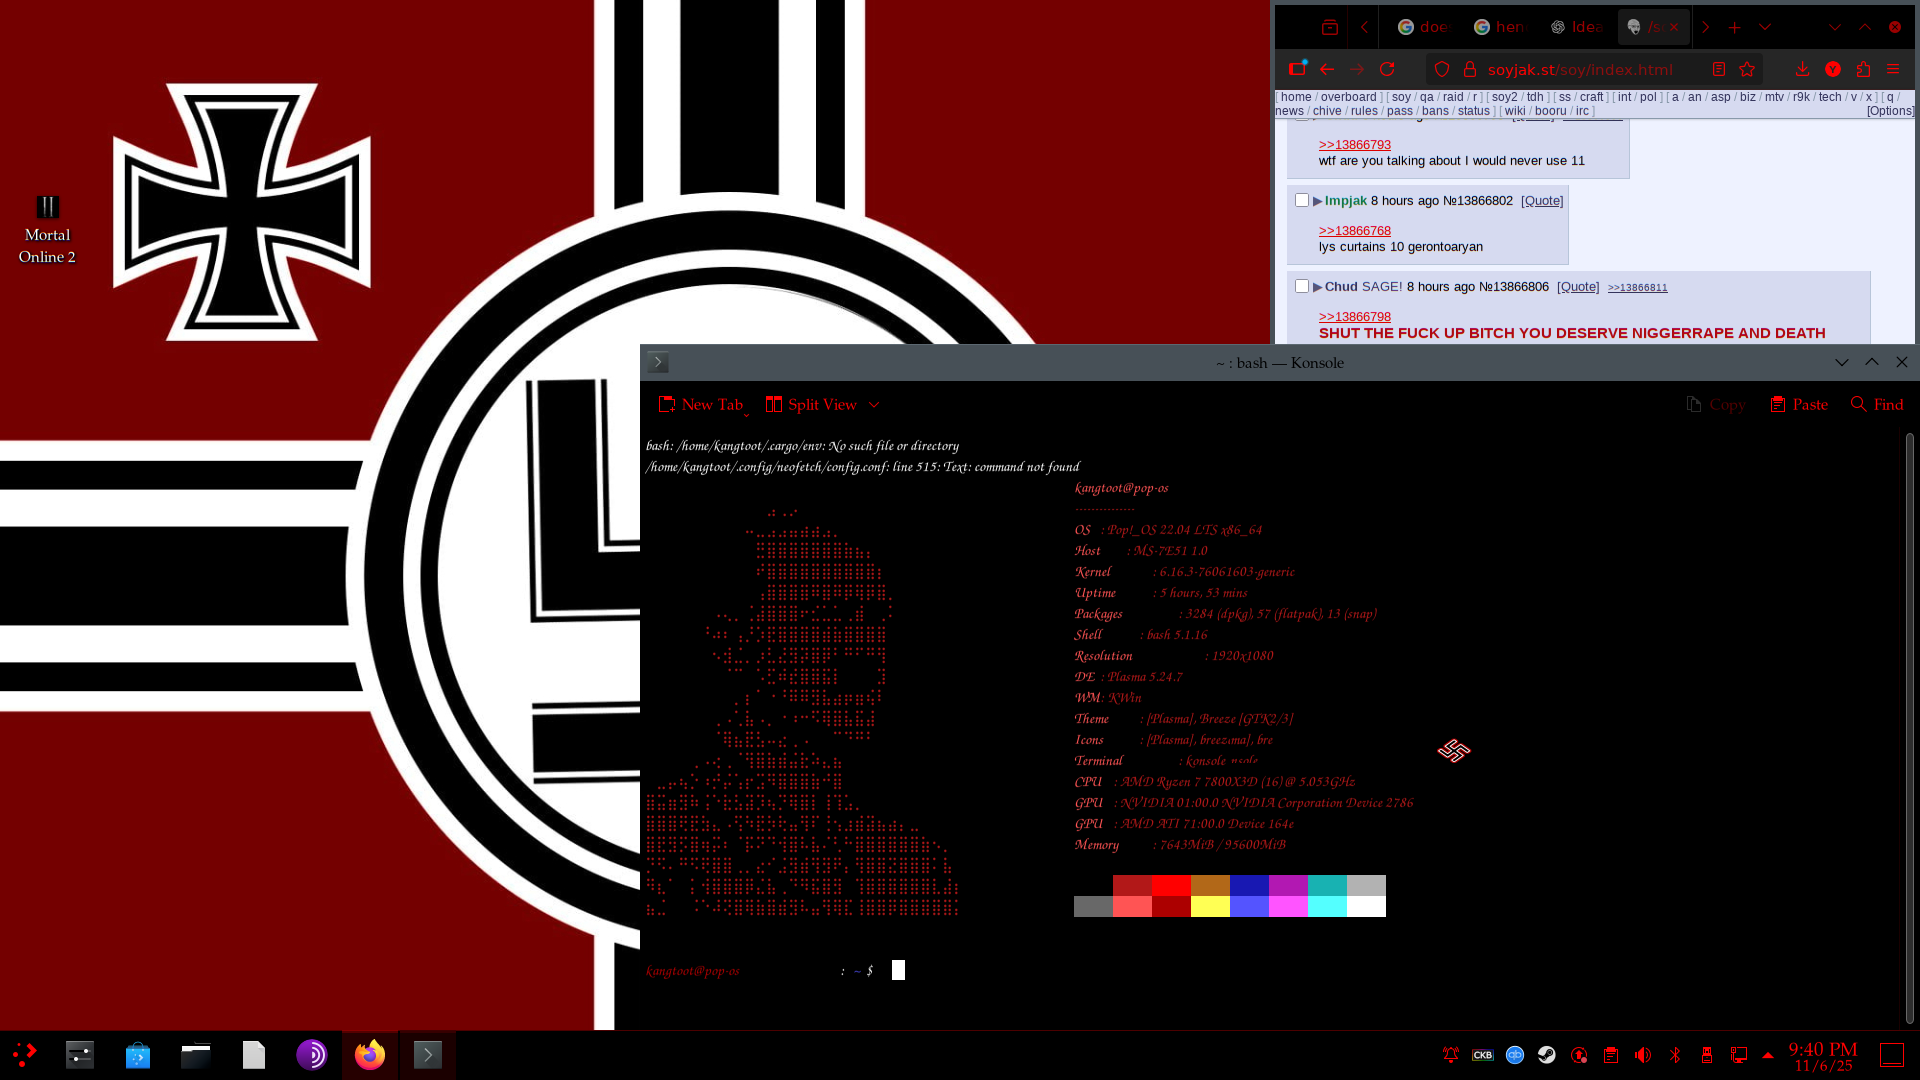Click the Paste button in Konsole

coord(1799,405)
